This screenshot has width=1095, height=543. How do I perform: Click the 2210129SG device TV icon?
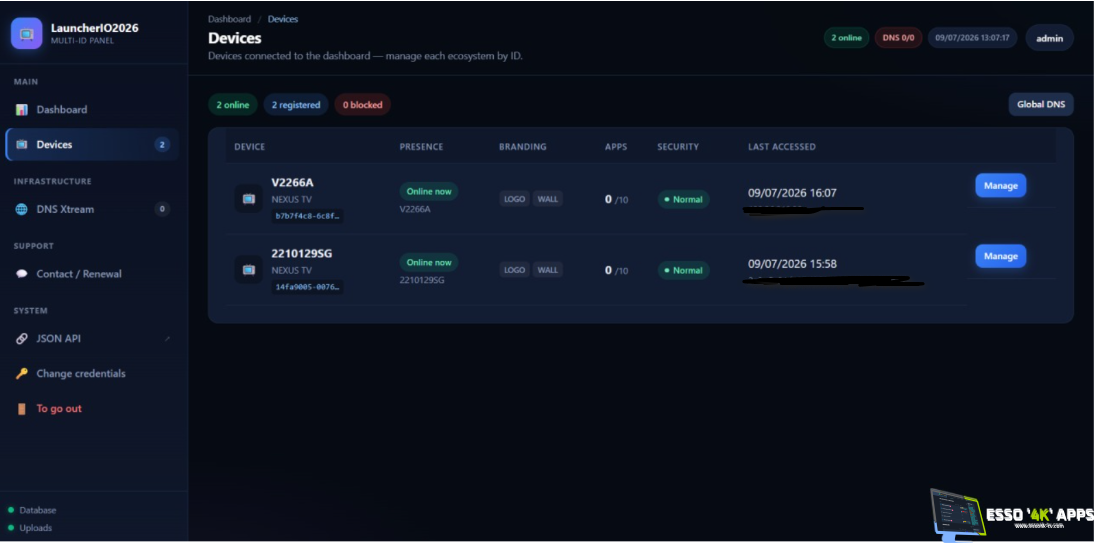point(249,269)
